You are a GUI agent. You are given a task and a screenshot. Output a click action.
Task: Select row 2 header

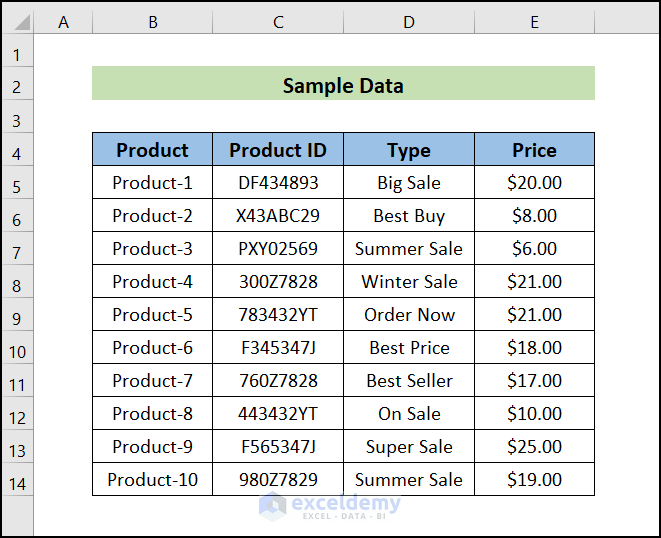pos(17,87)
